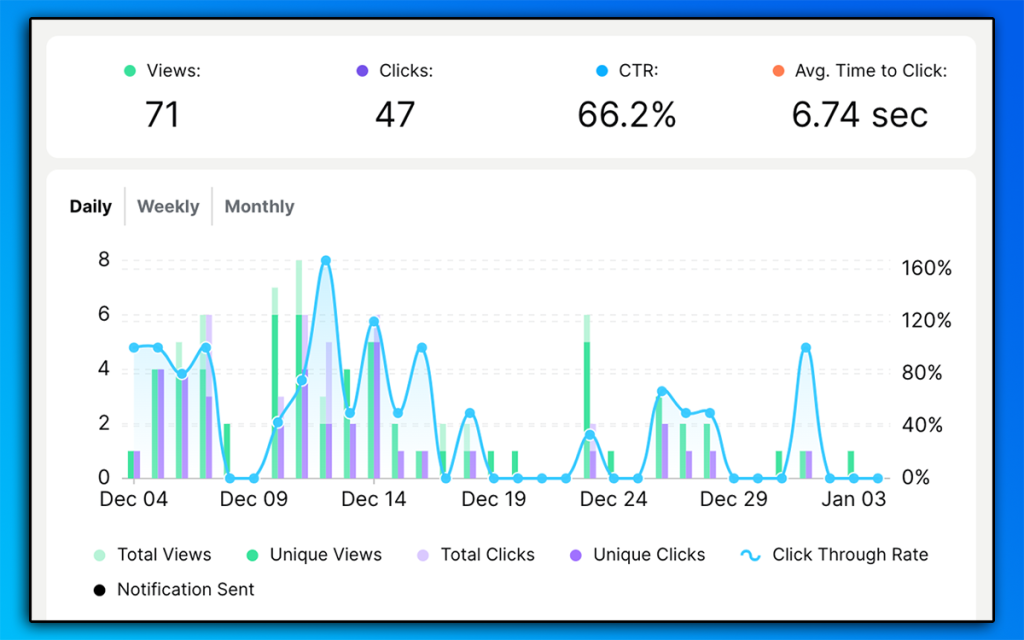Click the green dot beside Views
The height and width of the screenshot is (640, 1024).
pos(129,71)
